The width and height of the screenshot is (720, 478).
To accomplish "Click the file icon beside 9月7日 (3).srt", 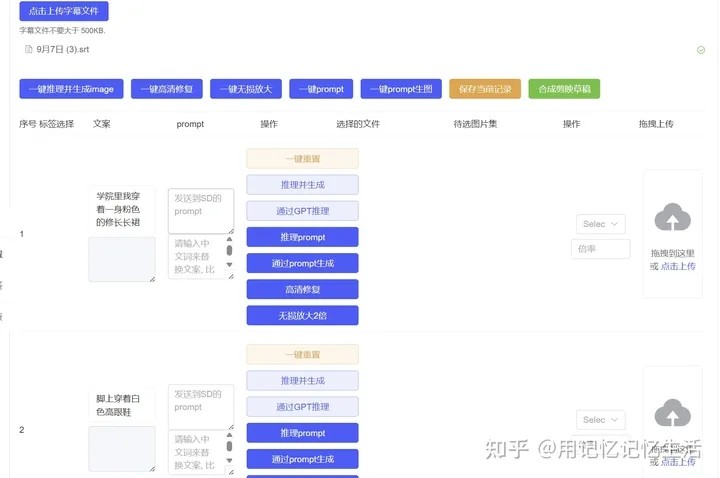I will tap(29, 49).
